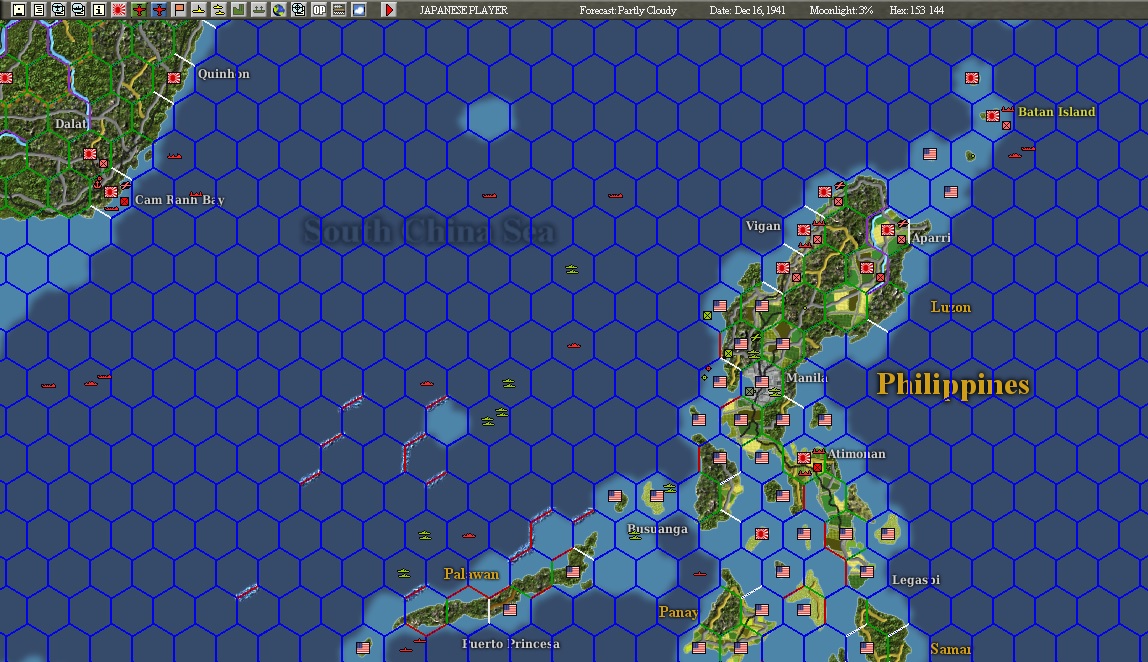
Task: Click the Date: Dec 16, 1941 text
Action: click(x=748, y=10)
